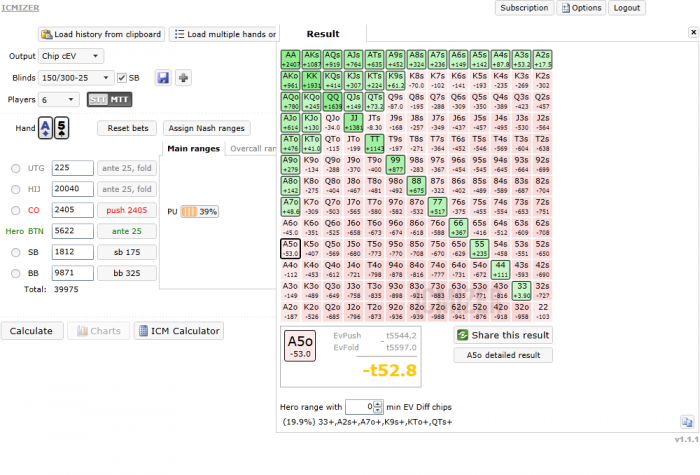
Task: Click the copy hero range icon
Action: click(x=687, y=421)
